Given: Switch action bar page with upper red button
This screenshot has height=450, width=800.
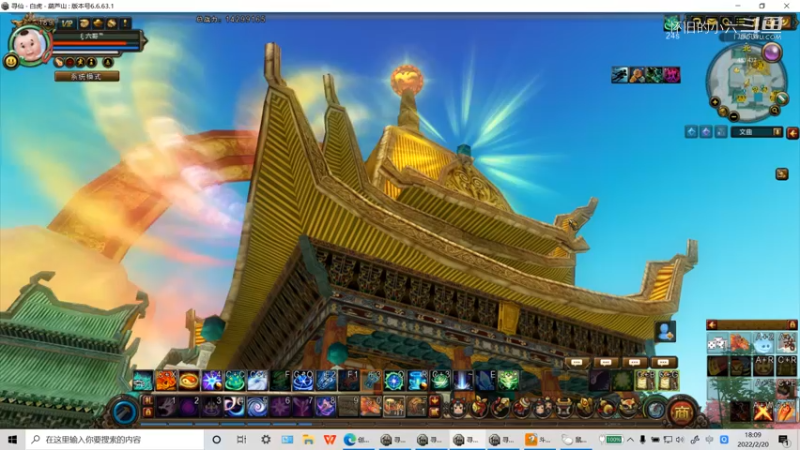Looking at the screenshot, I should 147,401.
